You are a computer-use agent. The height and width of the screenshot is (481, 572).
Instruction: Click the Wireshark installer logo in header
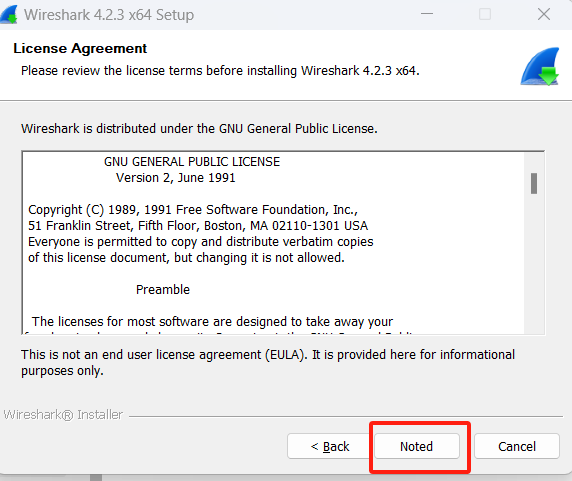540,66
